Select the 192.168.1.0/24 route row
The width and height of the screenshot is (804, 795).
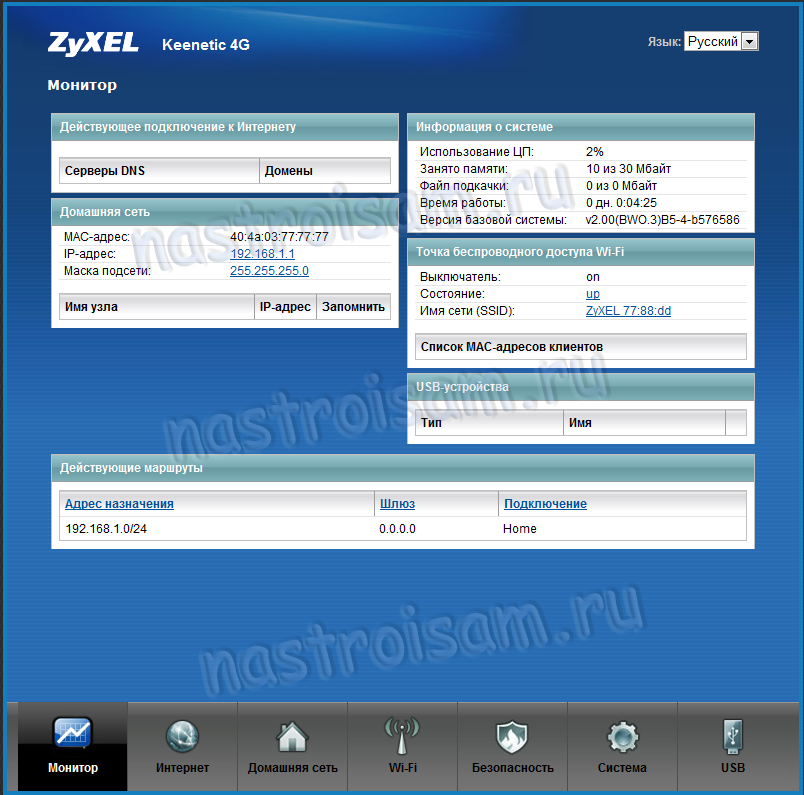[x=105, y=529]
